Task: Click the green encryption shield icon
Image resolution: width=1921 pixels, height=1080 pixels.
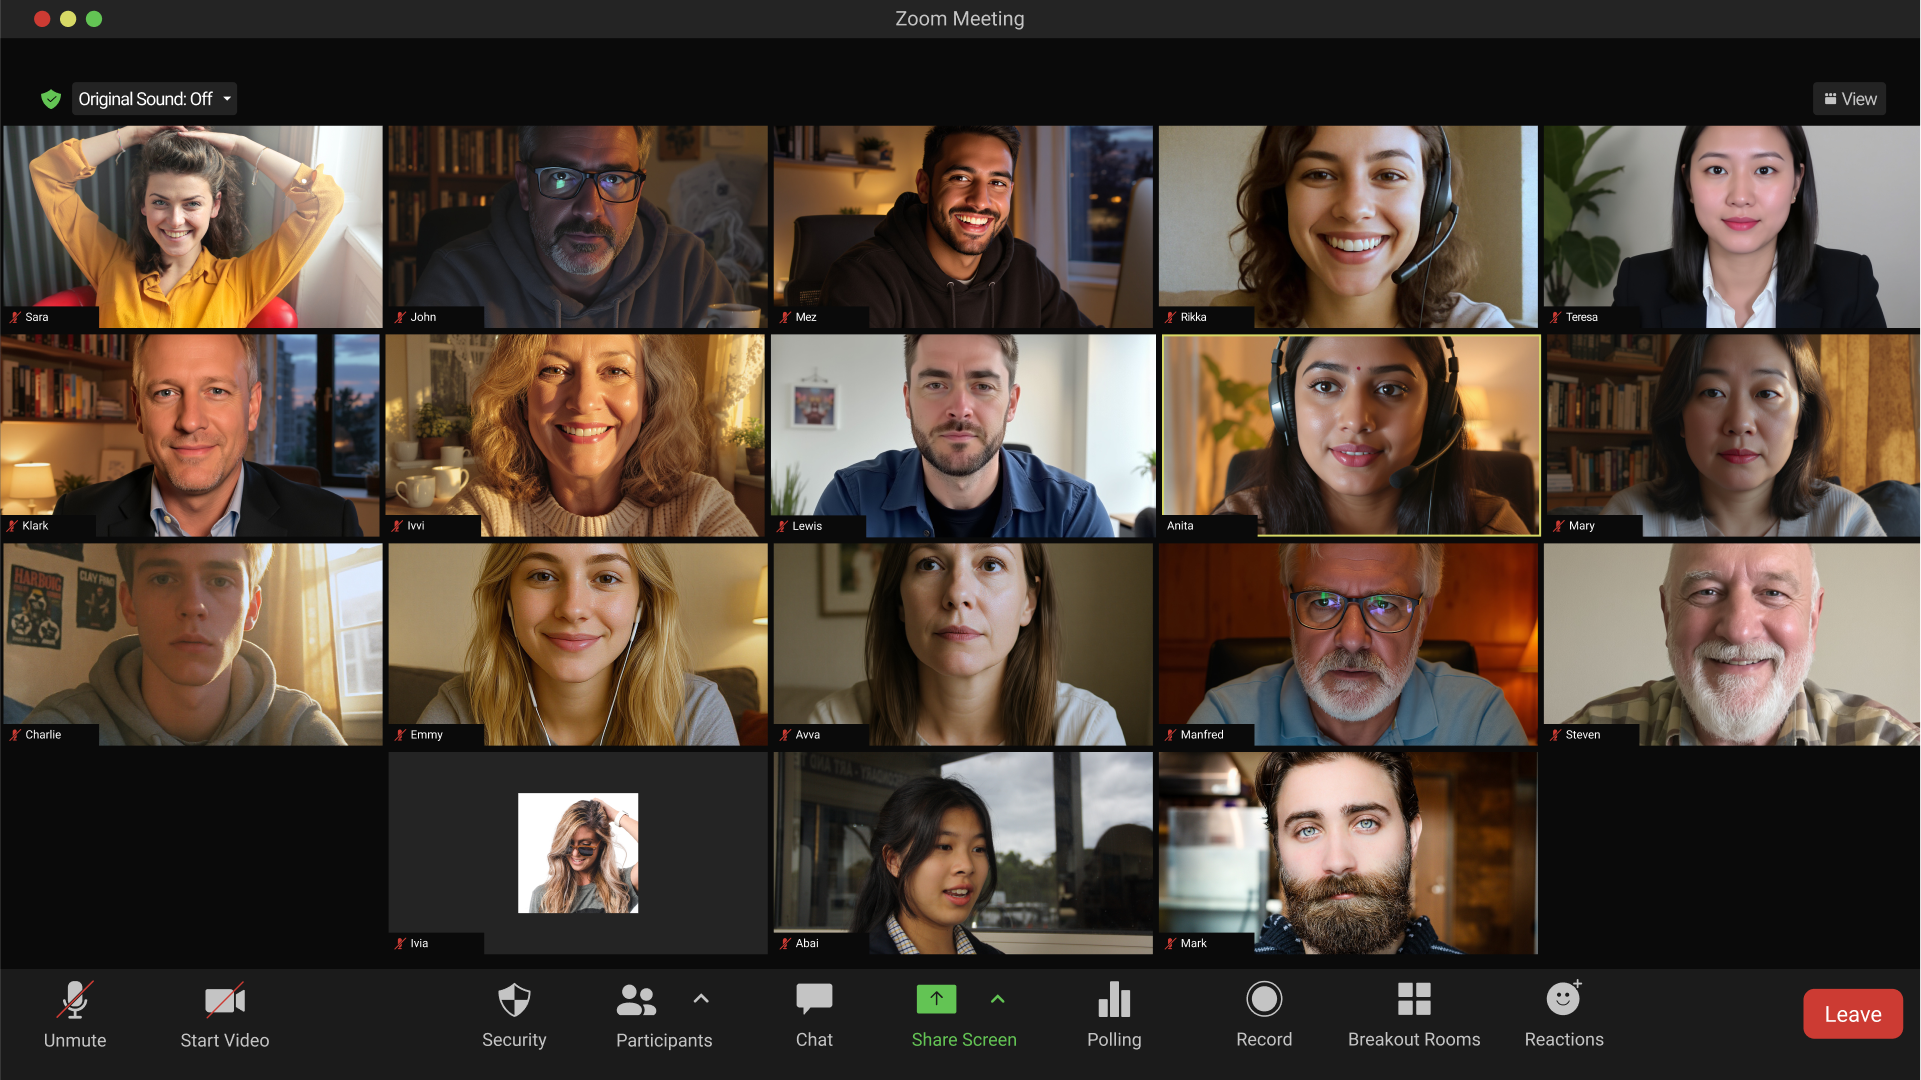Action: 51,99
